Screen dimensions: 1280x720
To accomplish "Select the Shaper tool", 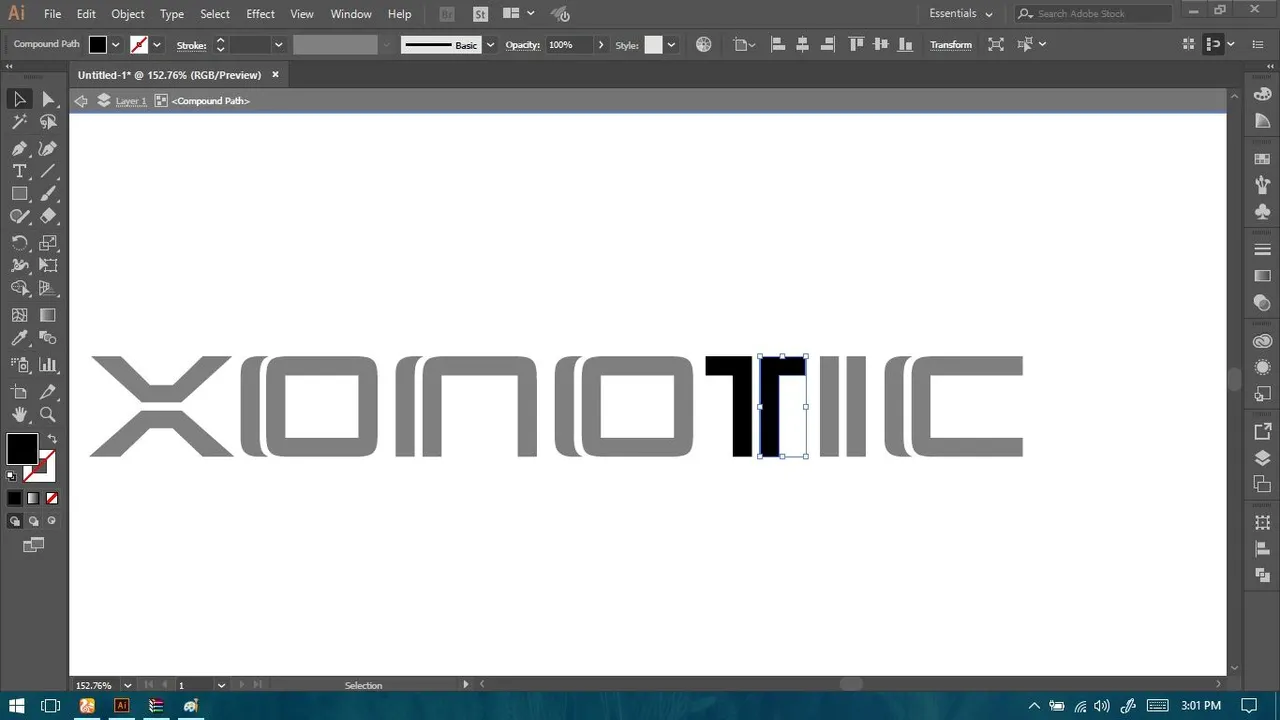I will (19, 216).
